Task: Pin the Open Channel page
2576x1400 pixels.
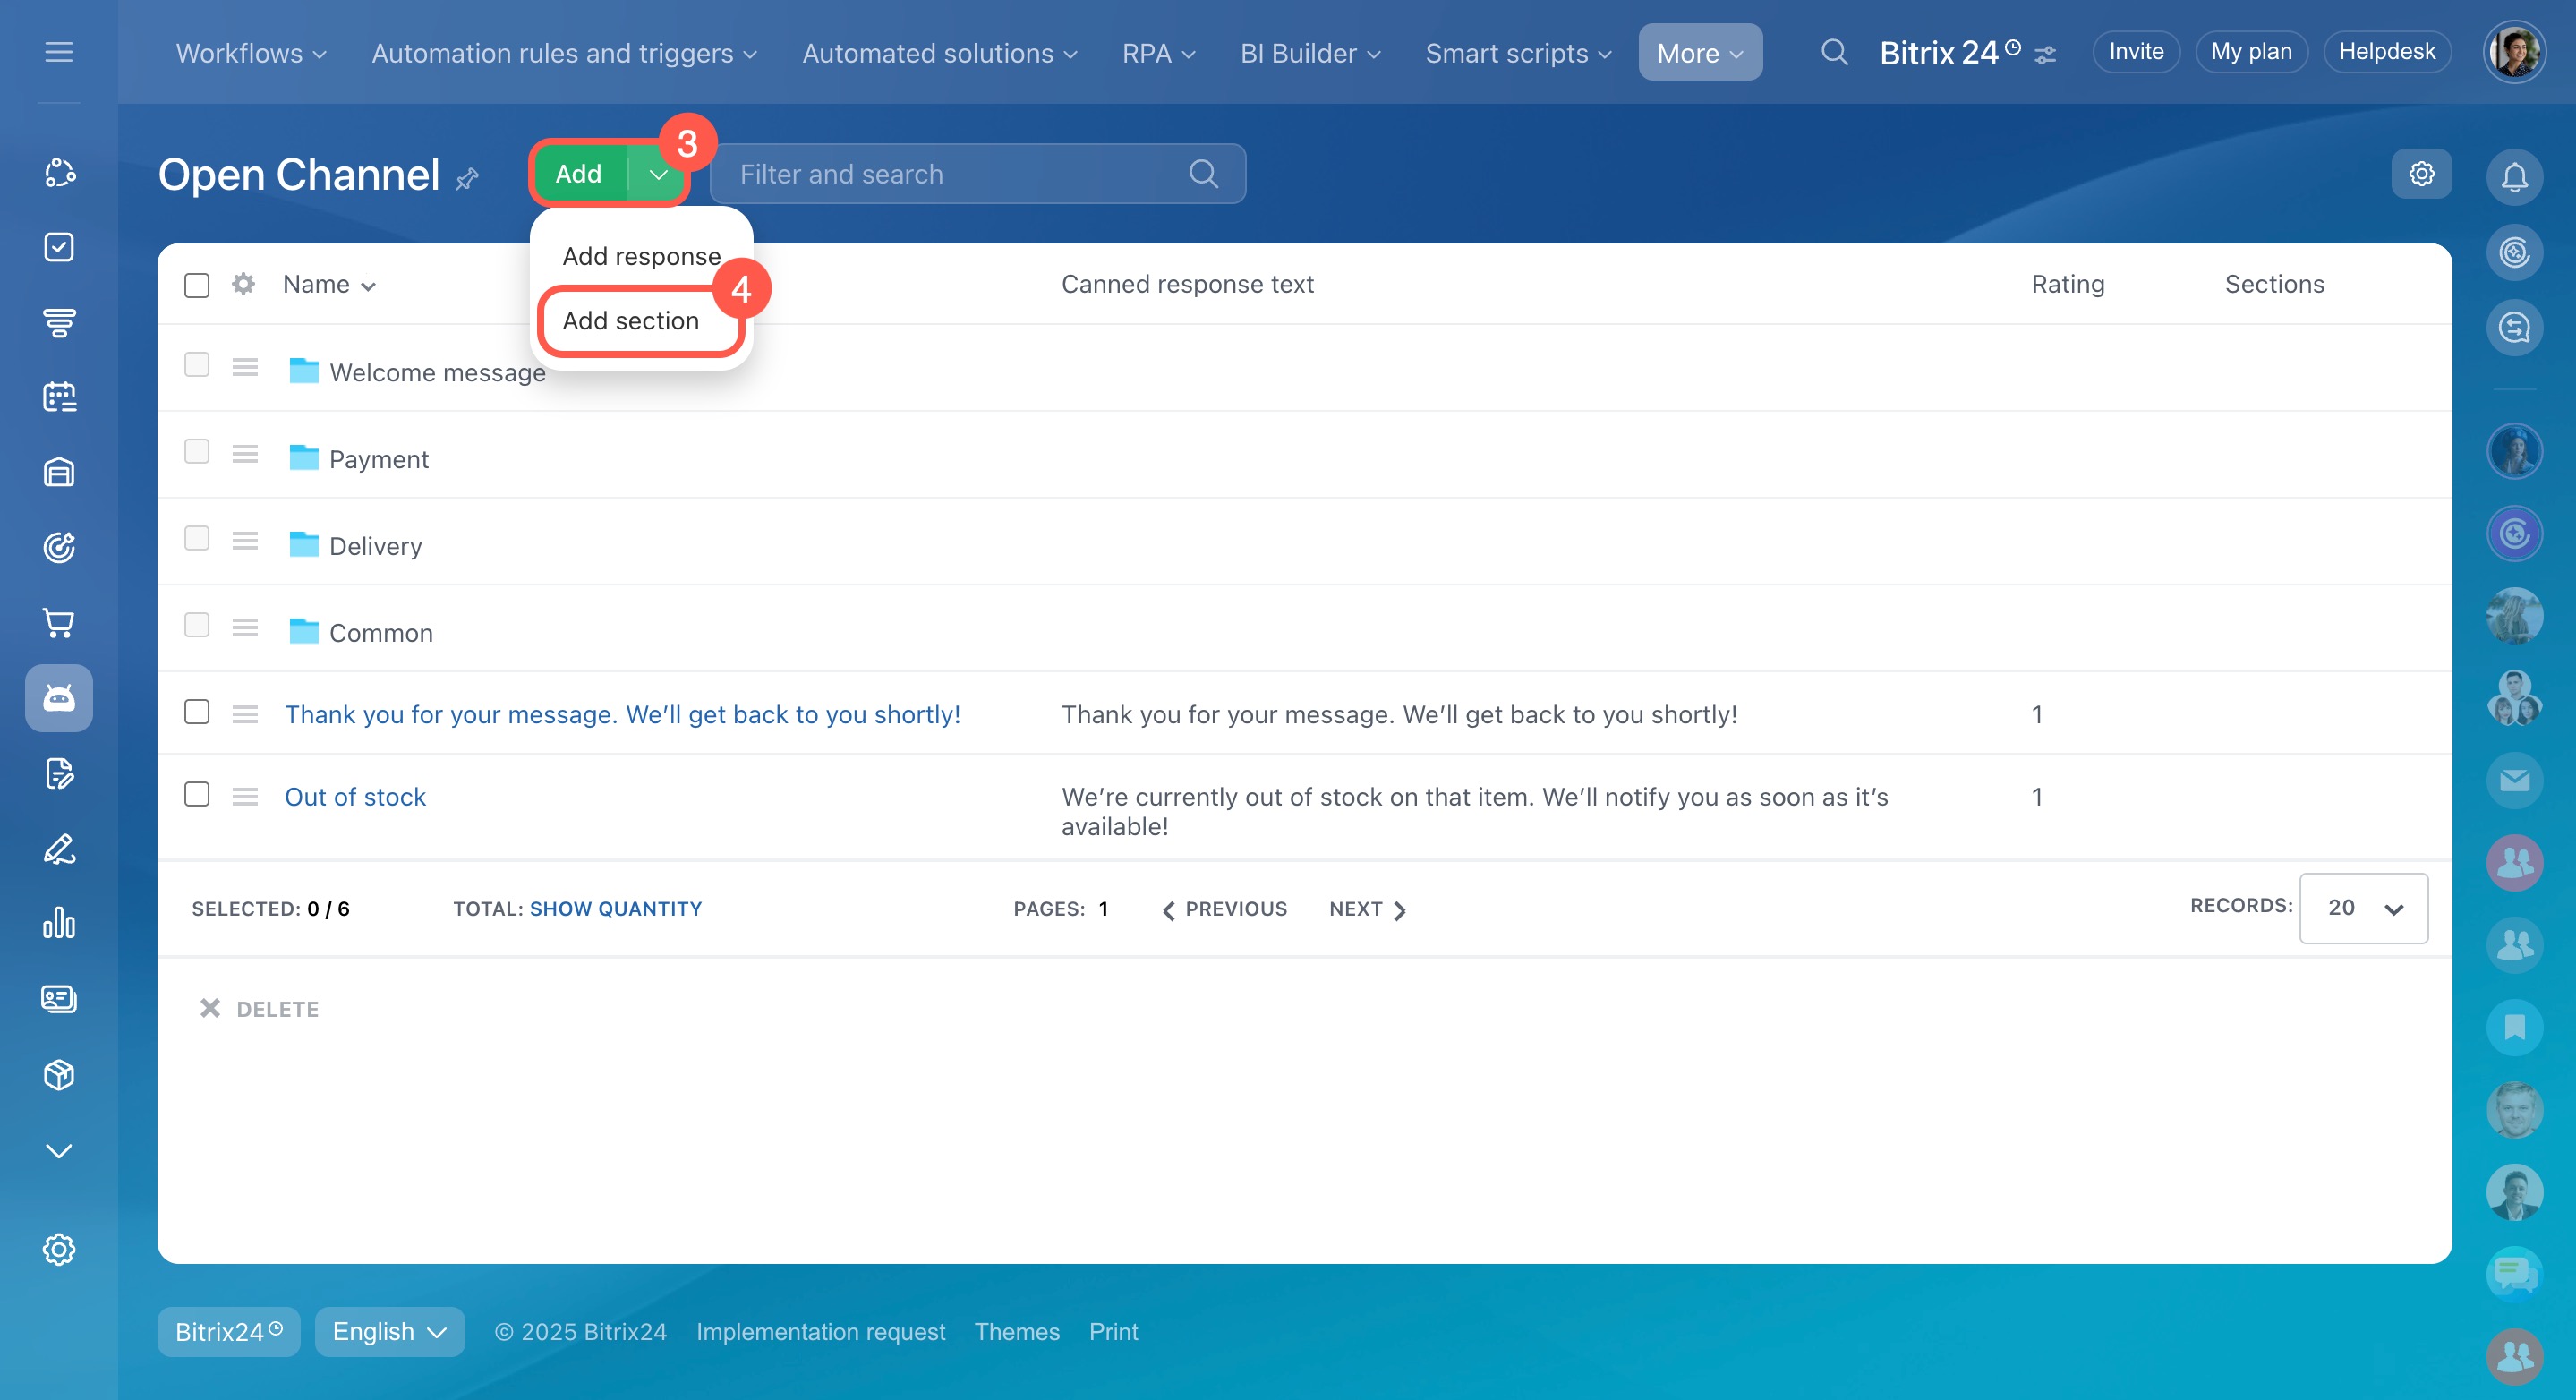Action: (x=467, y=179)
